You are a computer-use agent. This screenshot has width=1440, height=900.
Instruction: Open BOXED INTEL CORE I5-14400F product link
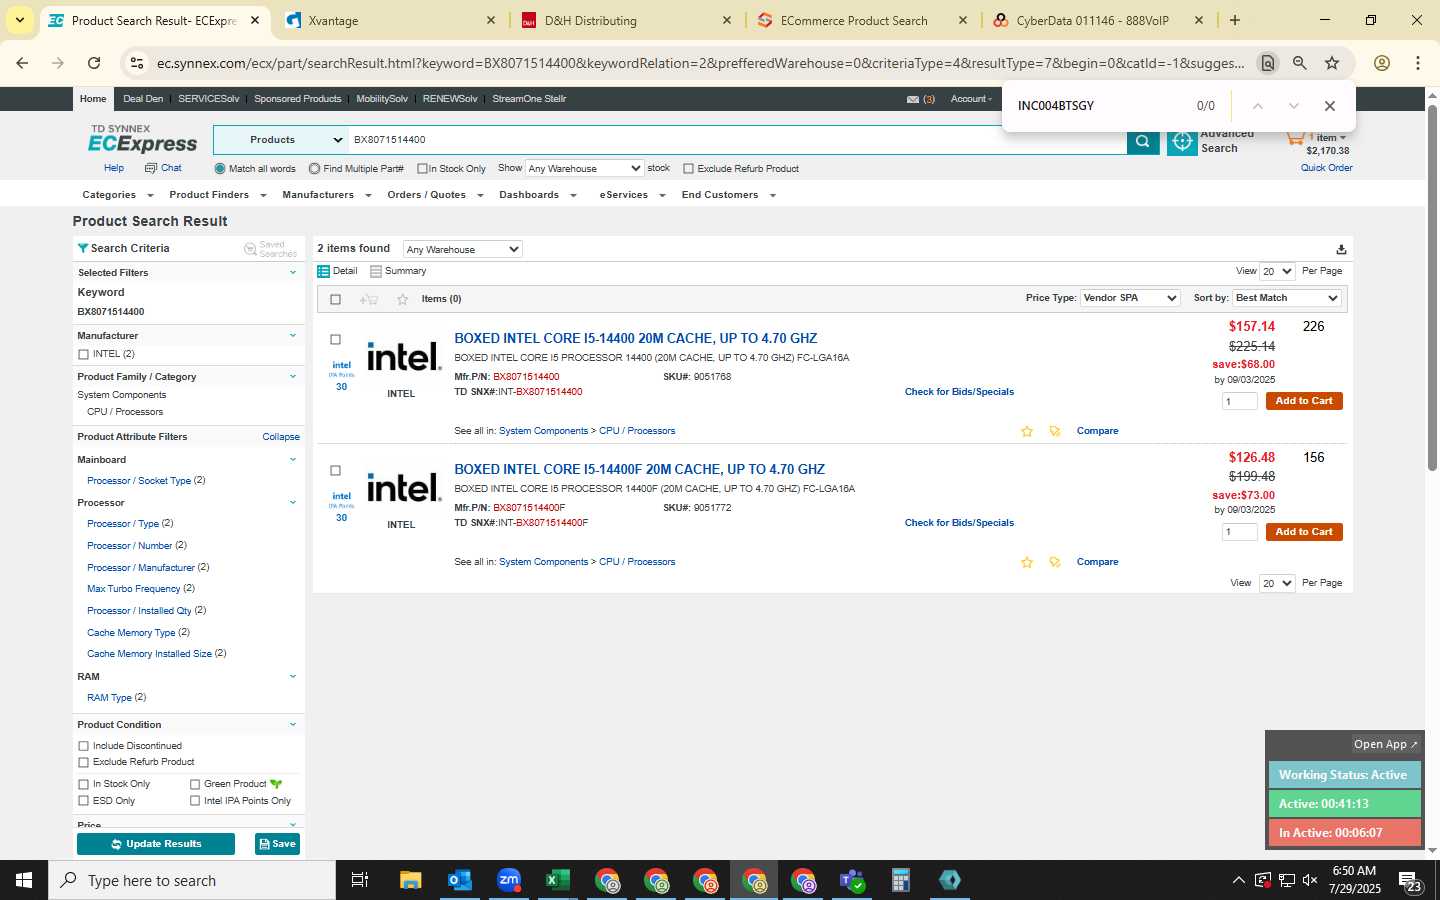coord(640,469)
